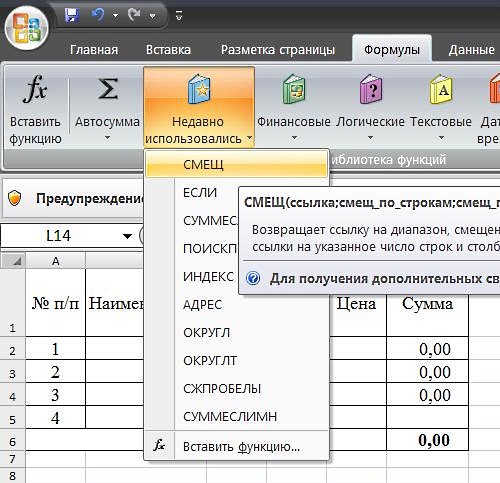Undo the last action

point(98,15)
